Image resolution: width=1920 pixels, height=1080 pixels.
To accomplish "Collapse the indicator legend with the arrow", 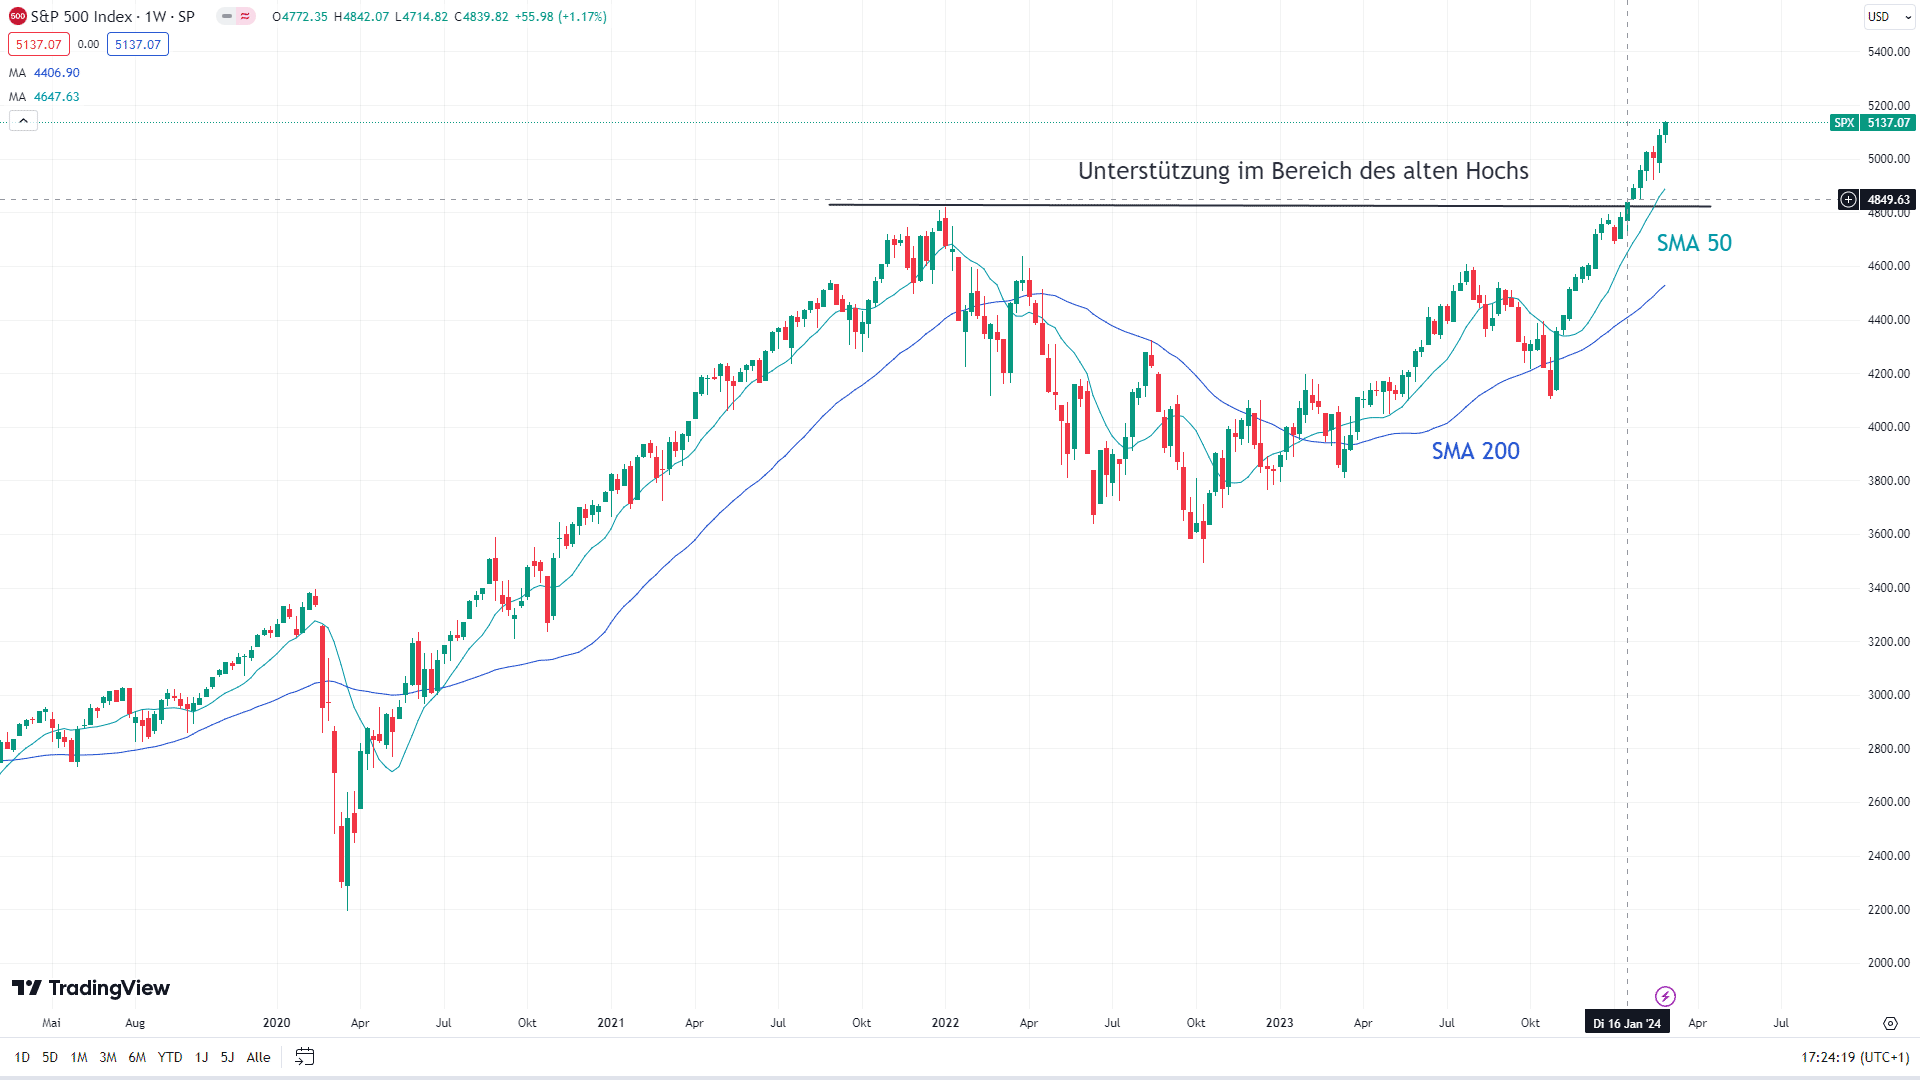I will pyautogui.click(x=23, y=121).
